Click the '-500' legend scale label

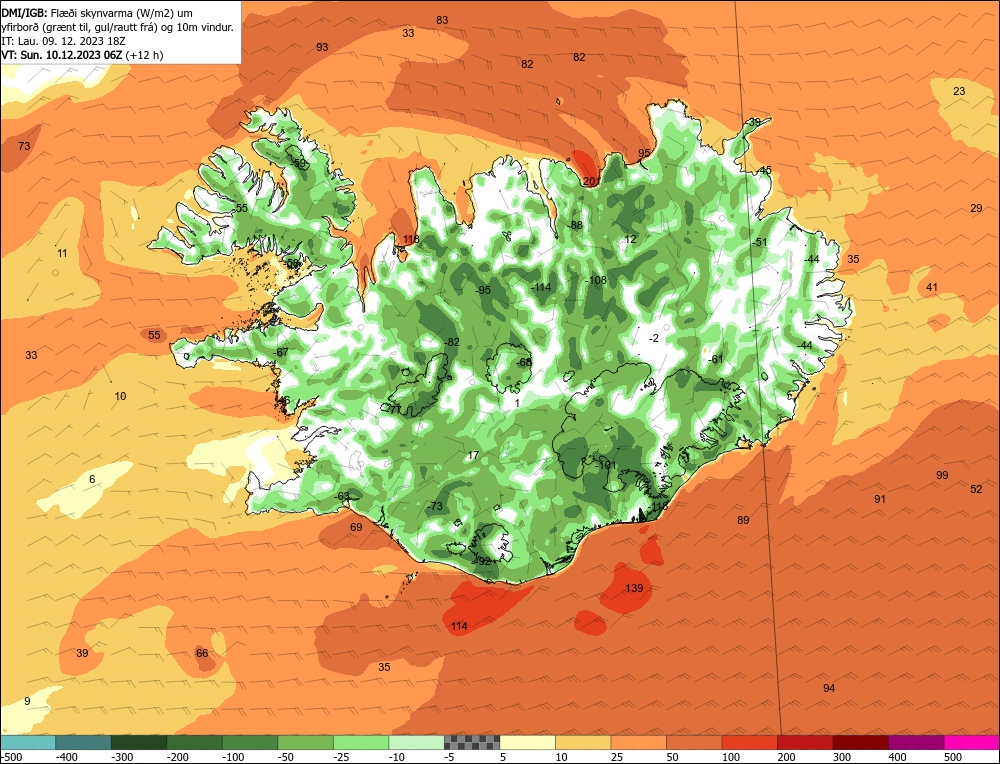11,757
